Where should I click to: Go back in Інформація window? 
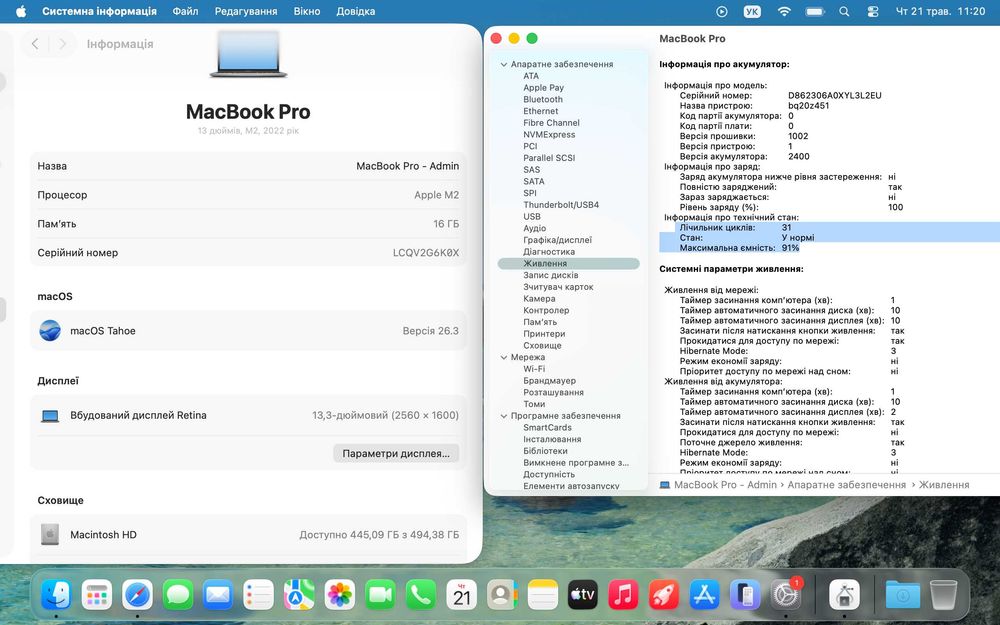point(35,44)
